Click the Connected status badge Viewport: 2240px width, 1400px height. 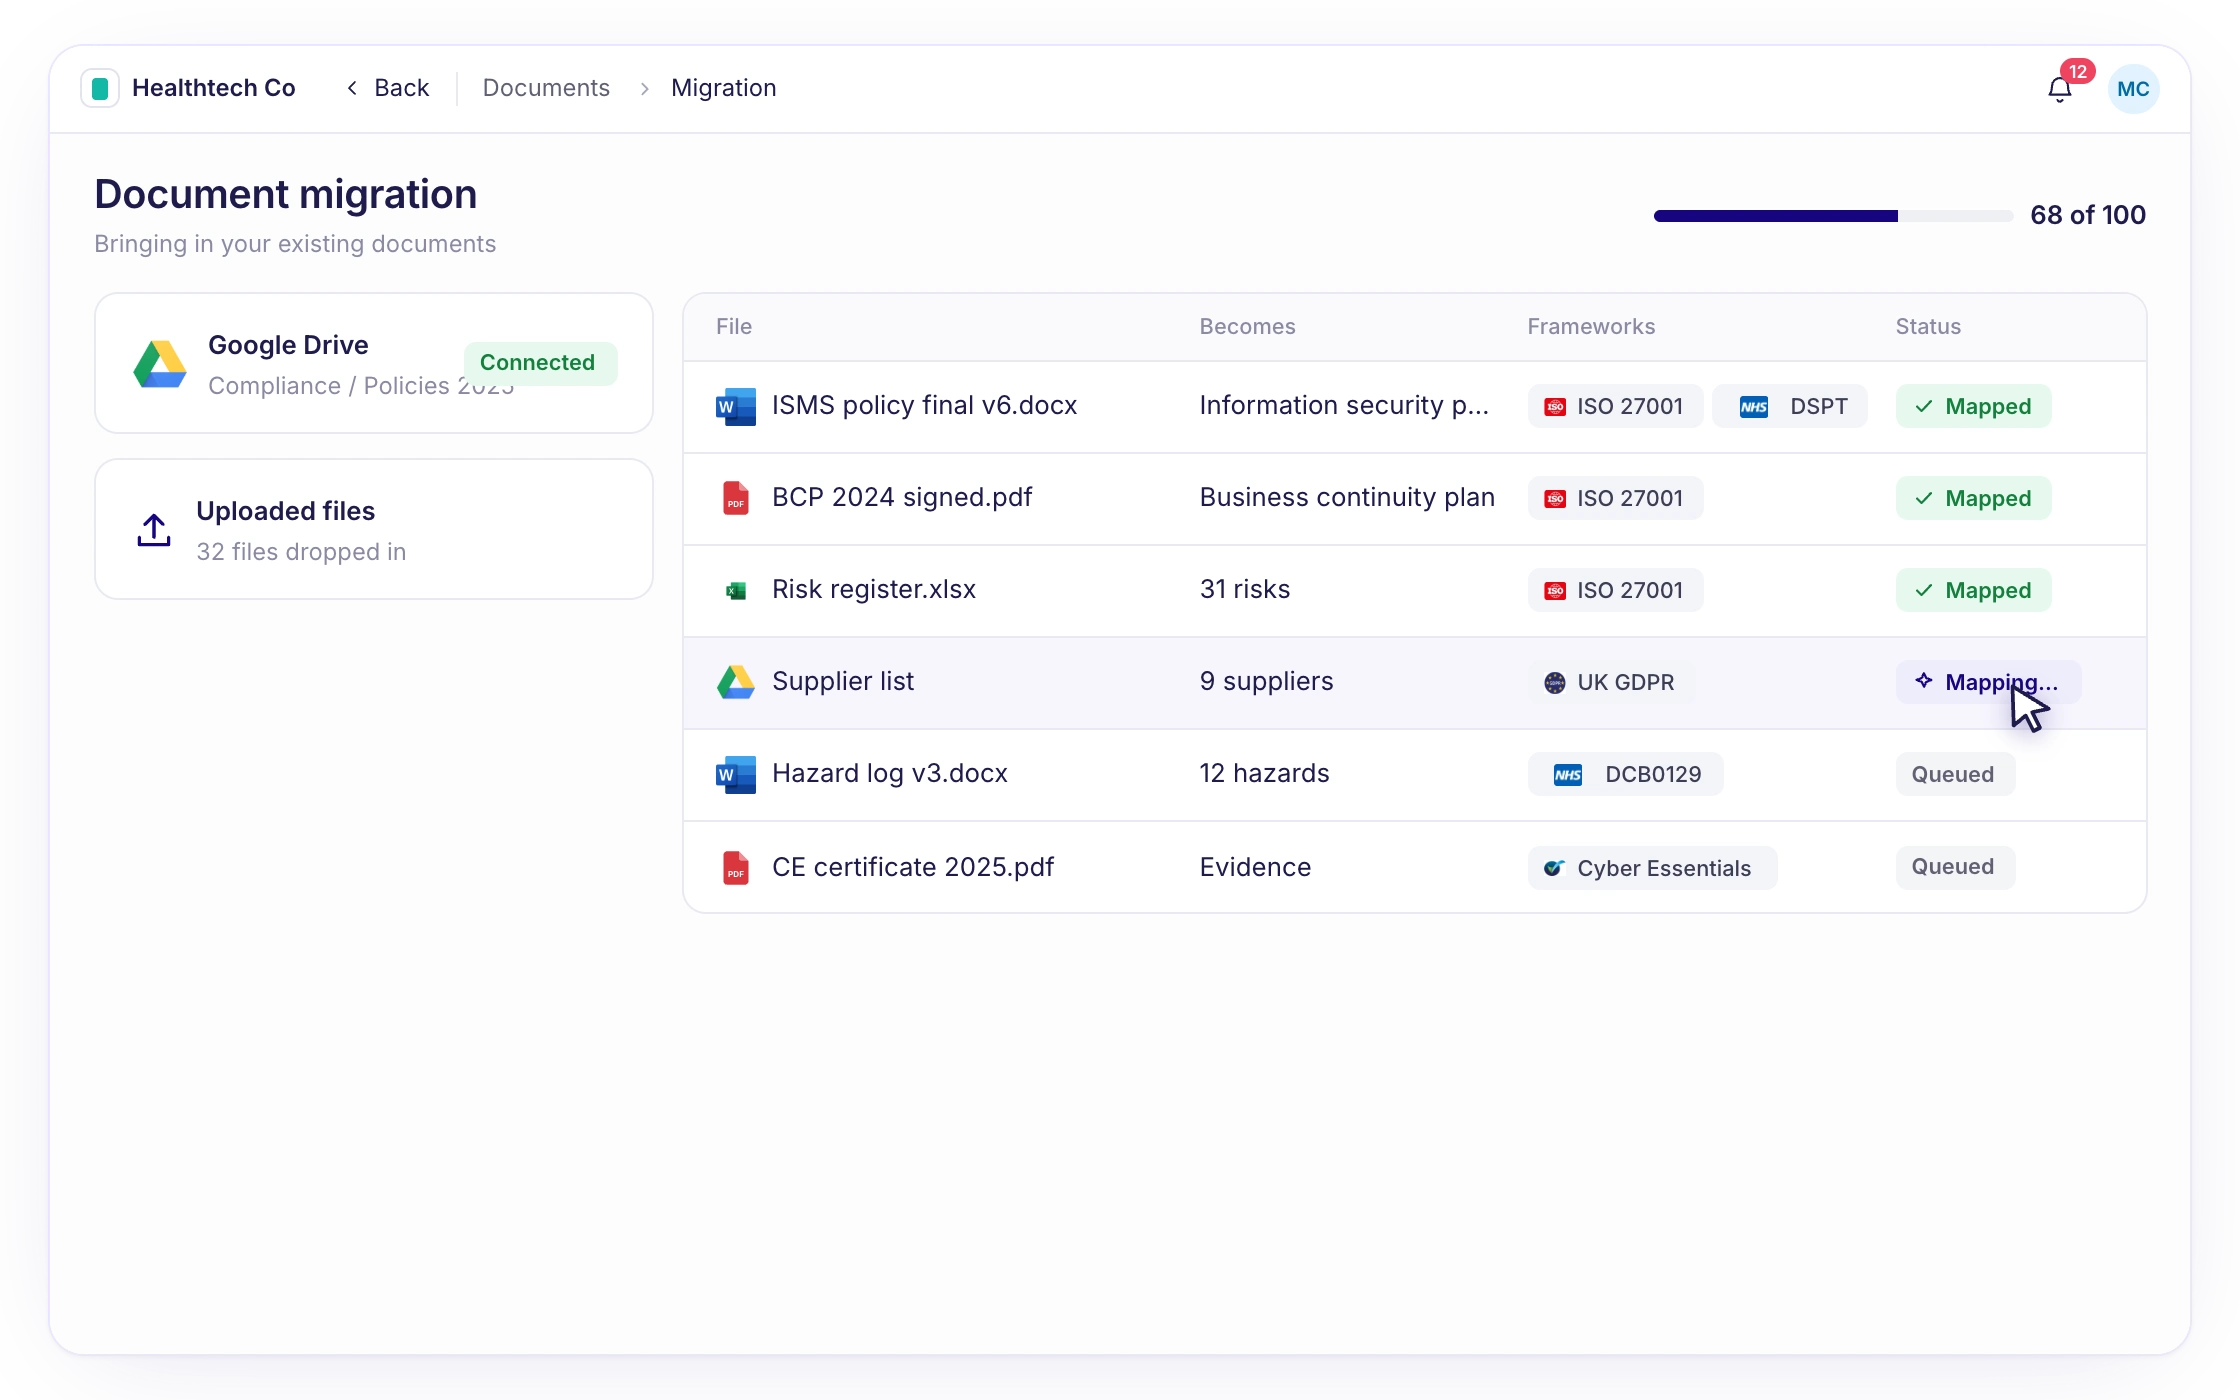pos(540,363)
